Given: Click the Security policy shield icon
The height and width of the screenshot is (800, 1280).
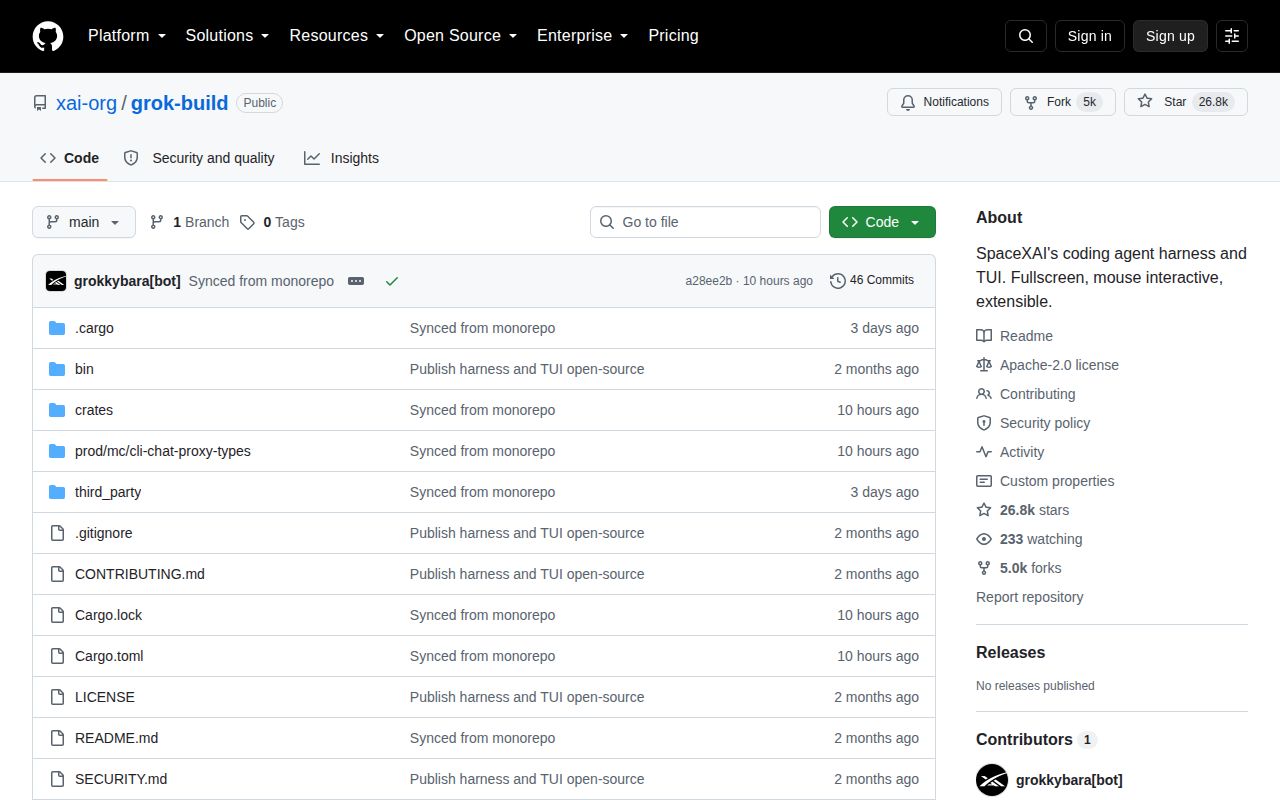Looking at the screenshot, I should pos(984,423).
